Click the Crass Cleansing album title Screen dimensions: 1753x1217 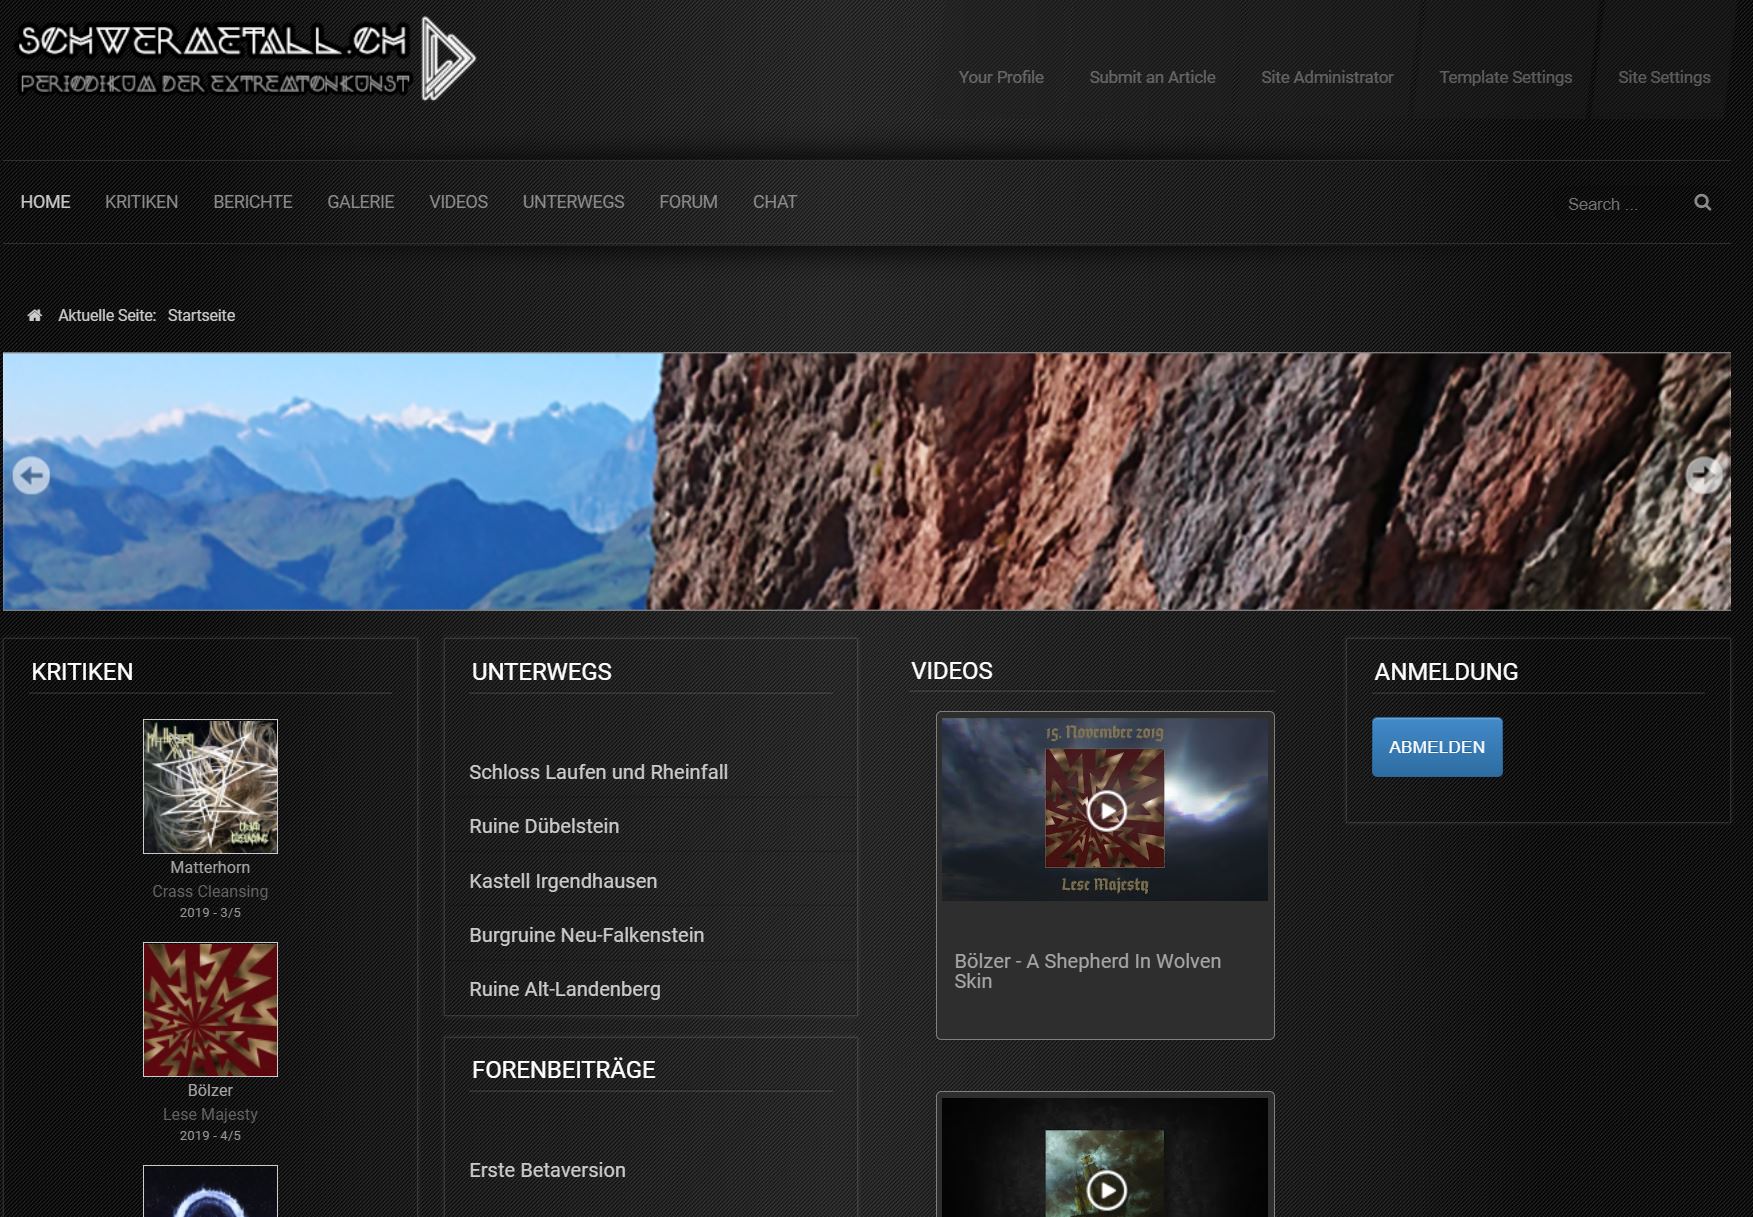click(x=210, y=891)
